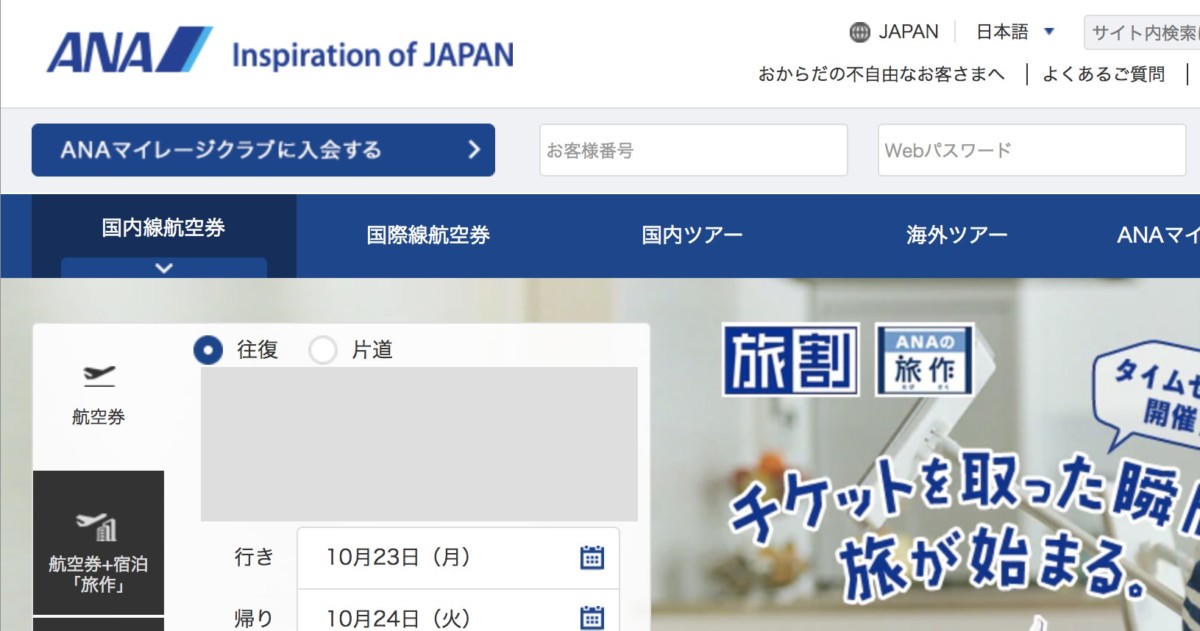Click the ANAの旅作 logo in banner

(924, 360)
